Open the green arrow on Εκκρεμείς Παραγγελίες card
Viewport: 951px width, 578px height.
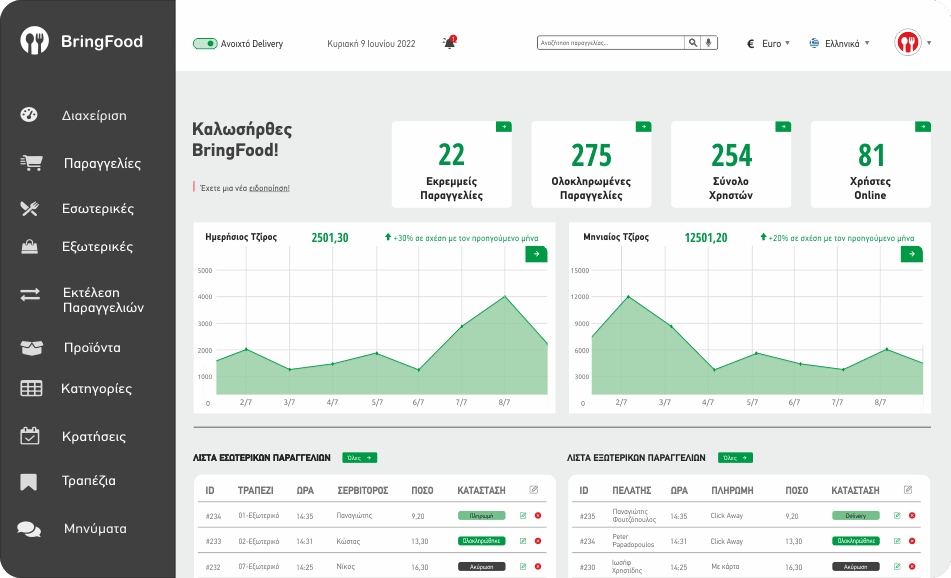503,127
